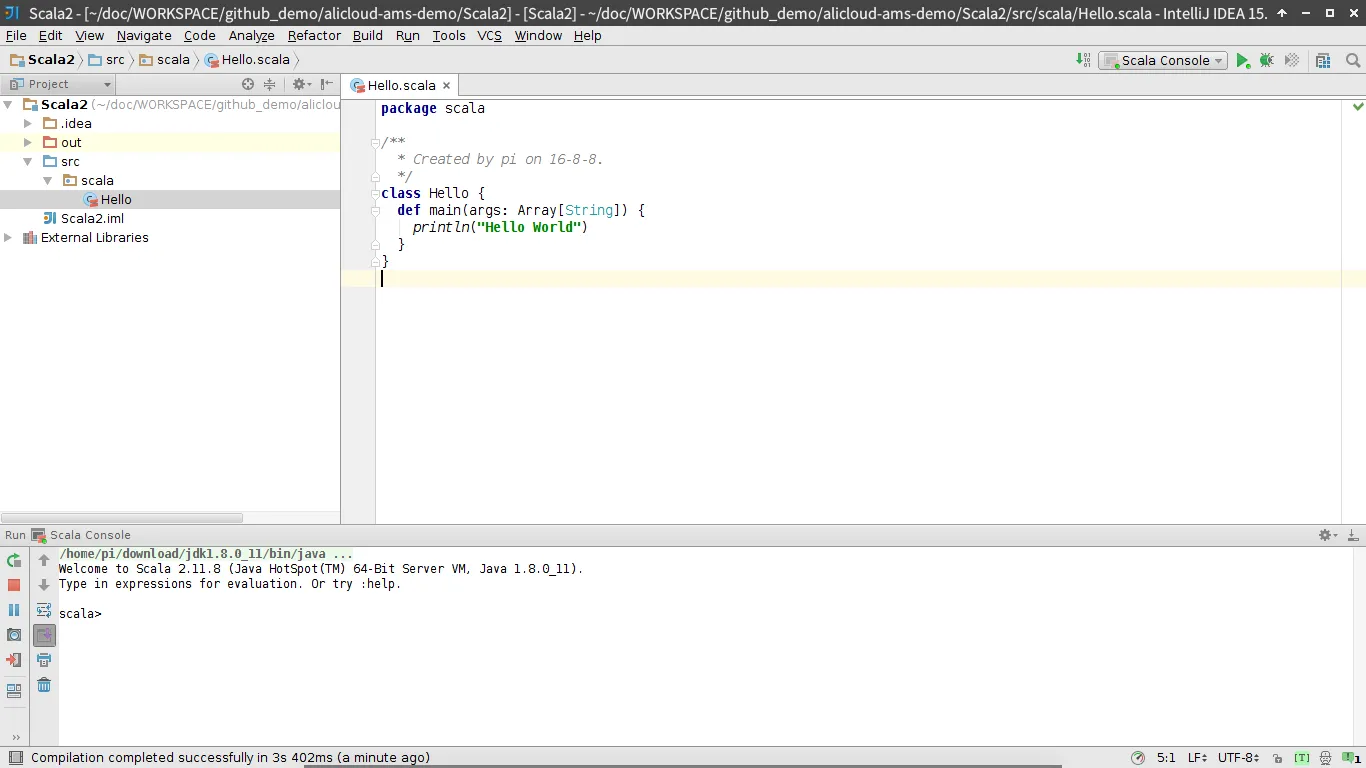1366x768 pixels.
Task: Open the event log notification icon
Action: point(1350,758)
